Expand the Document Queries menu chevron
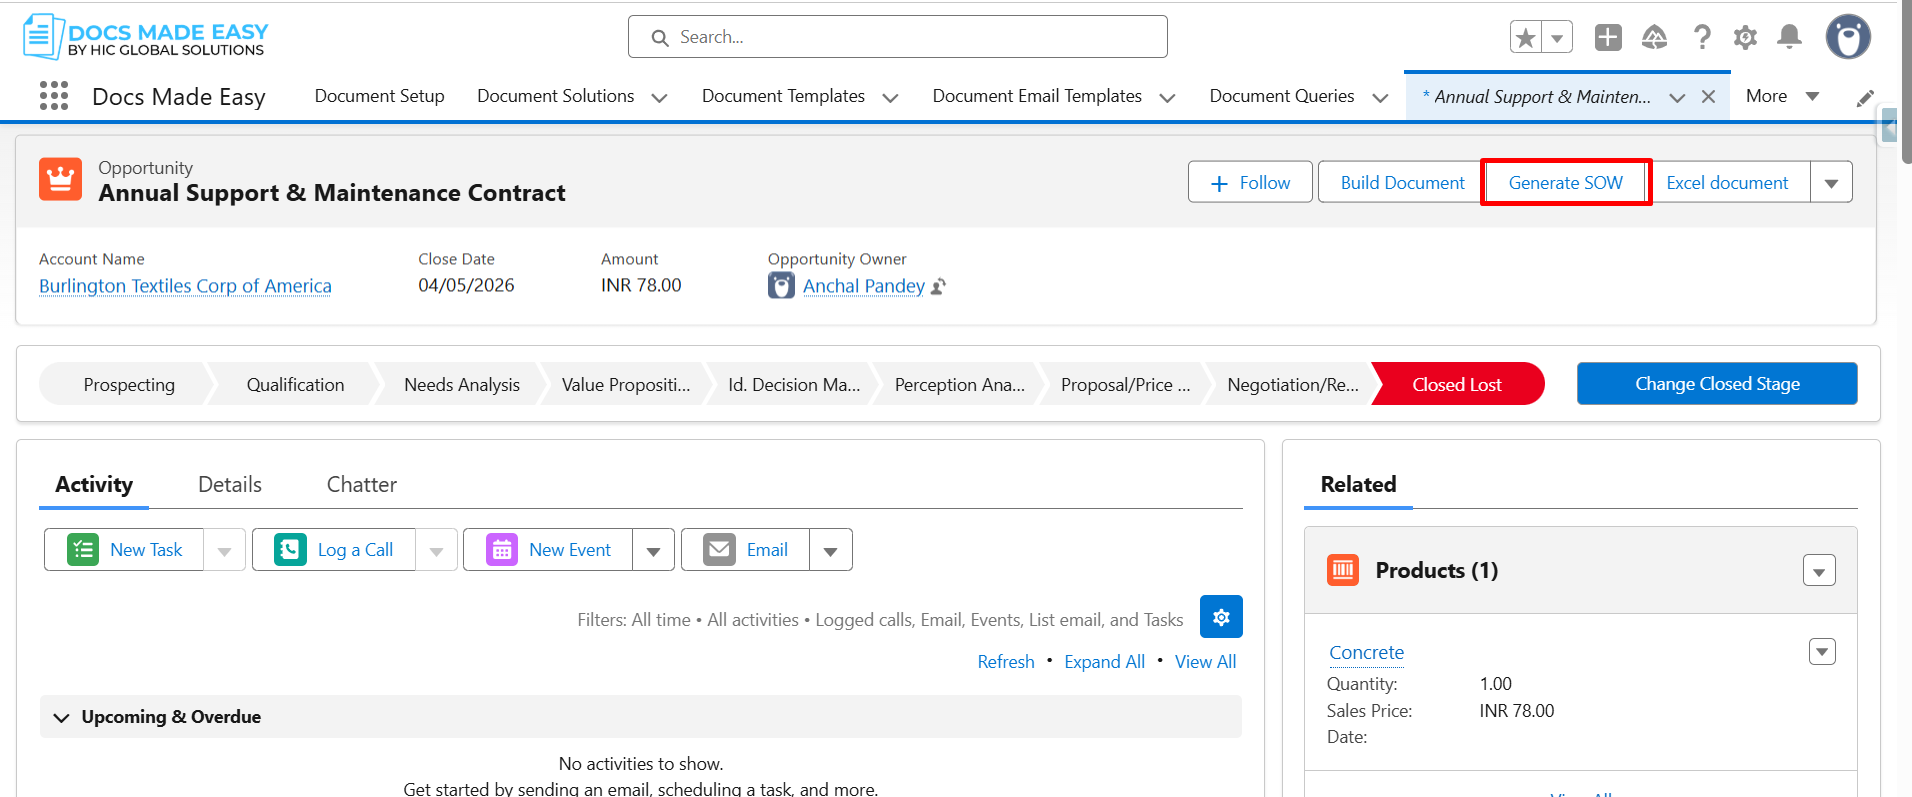The image size is (1912, 797). [x=1380, y=98]
